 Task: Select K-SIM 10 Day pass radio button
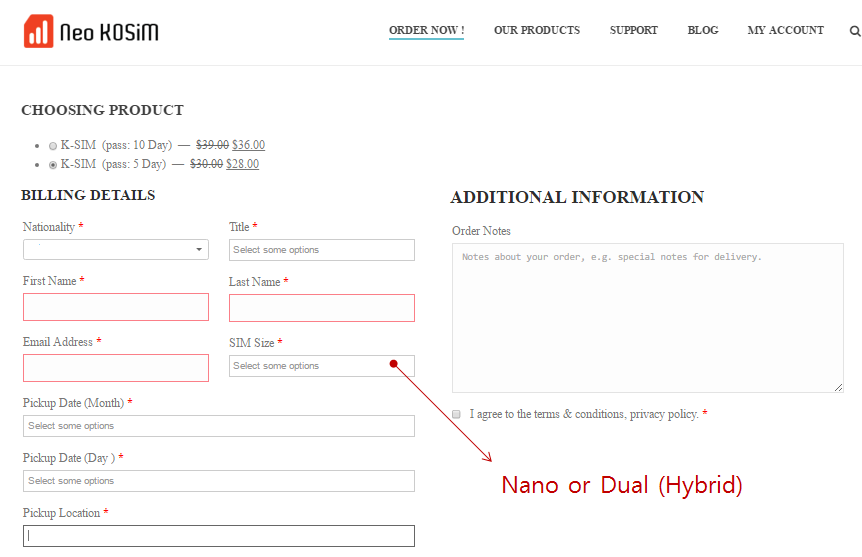(x=53, y=146)
